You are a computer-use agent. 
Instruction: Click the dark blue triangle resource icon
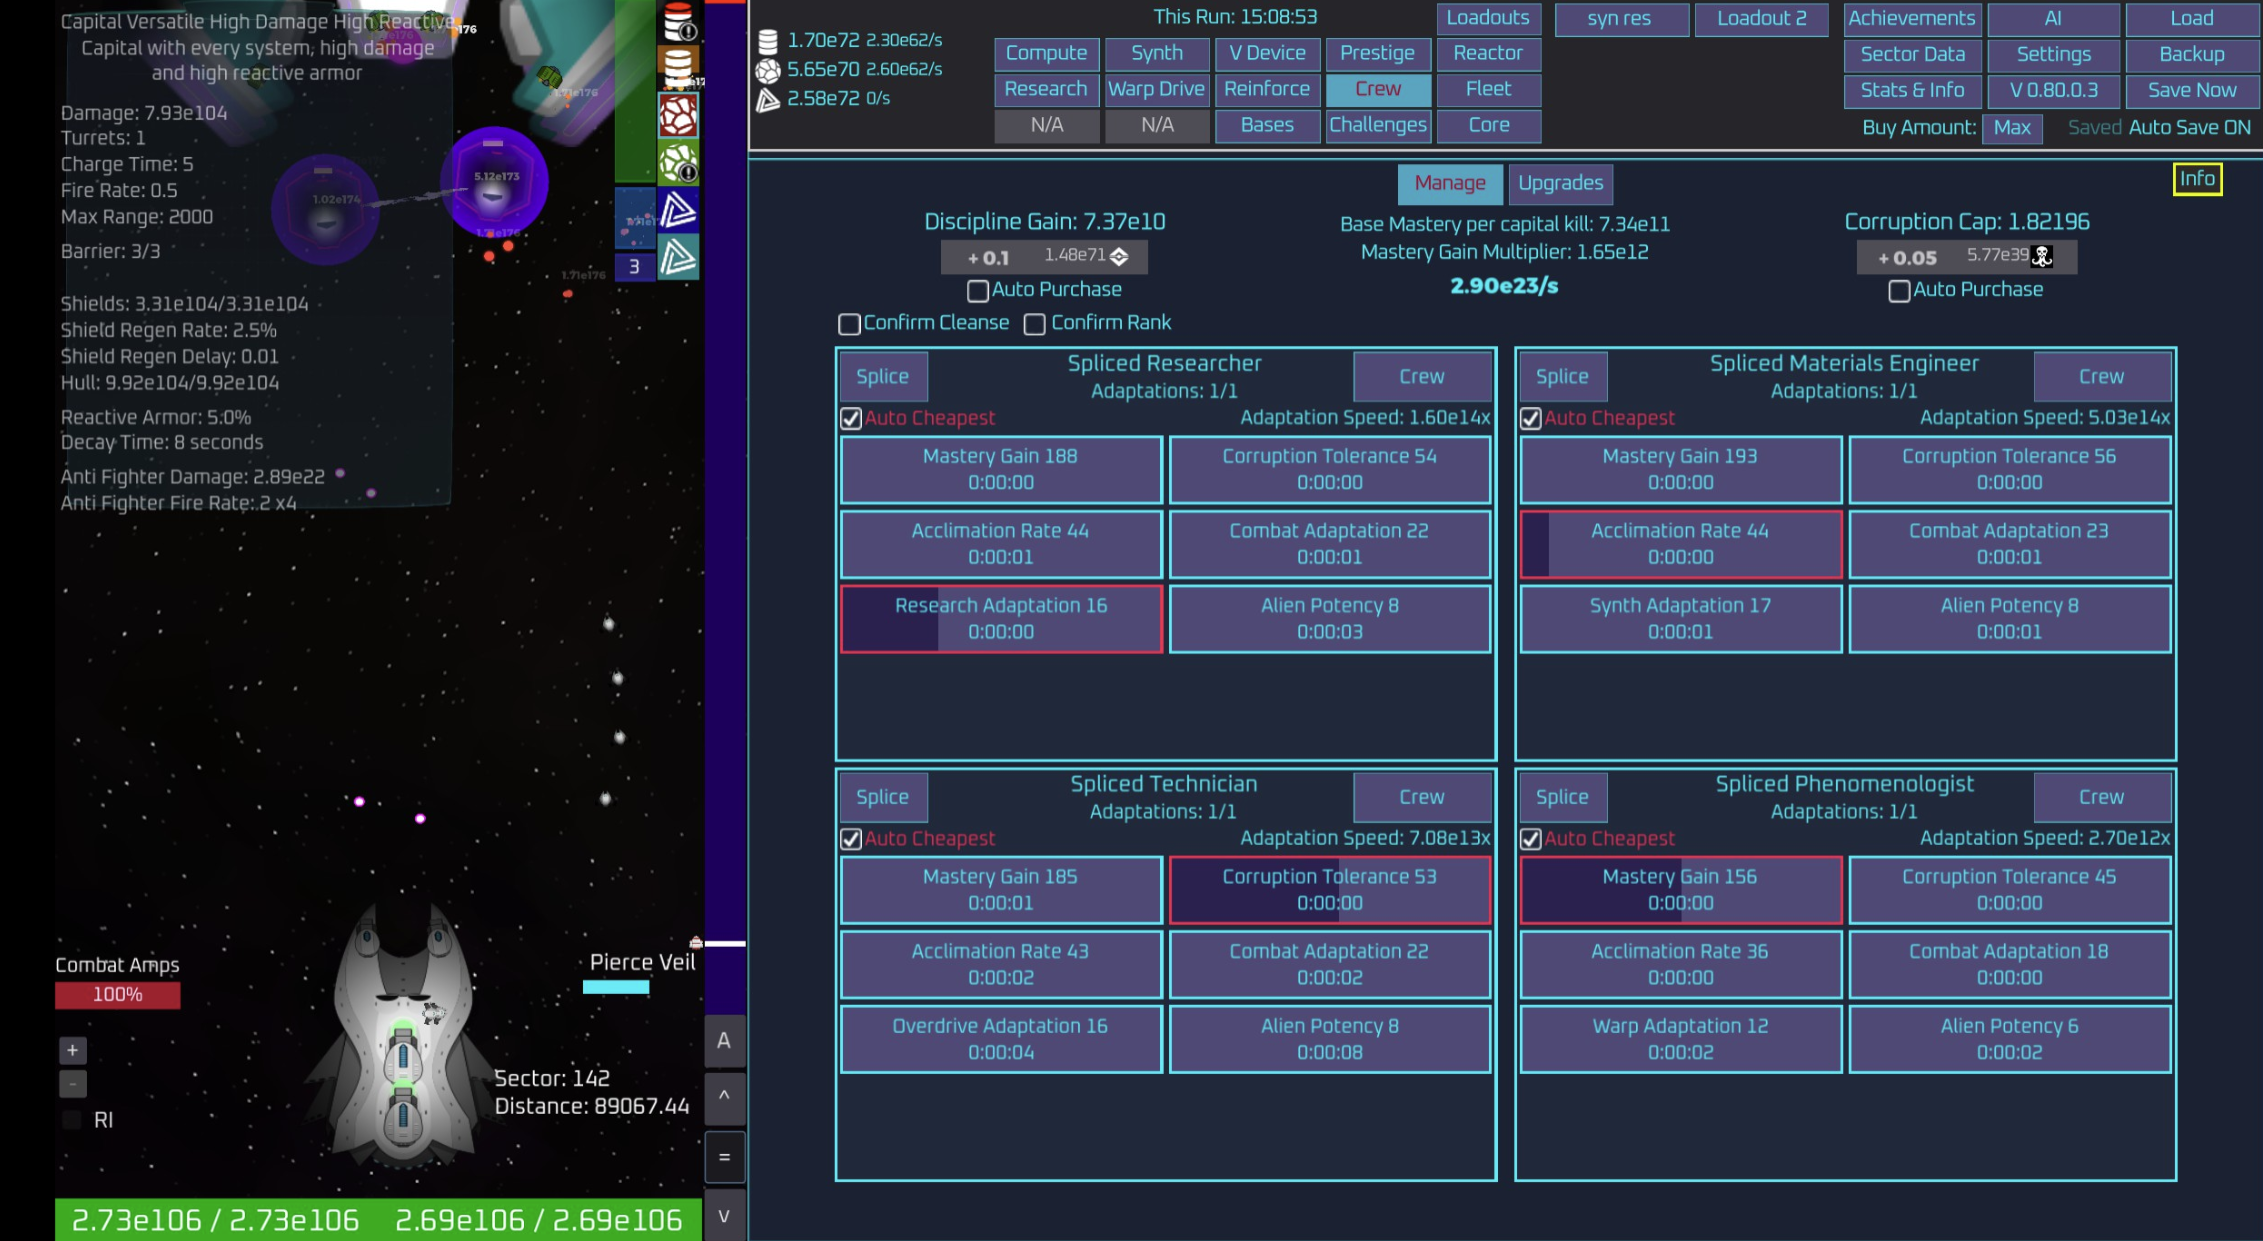click(678, 210)
